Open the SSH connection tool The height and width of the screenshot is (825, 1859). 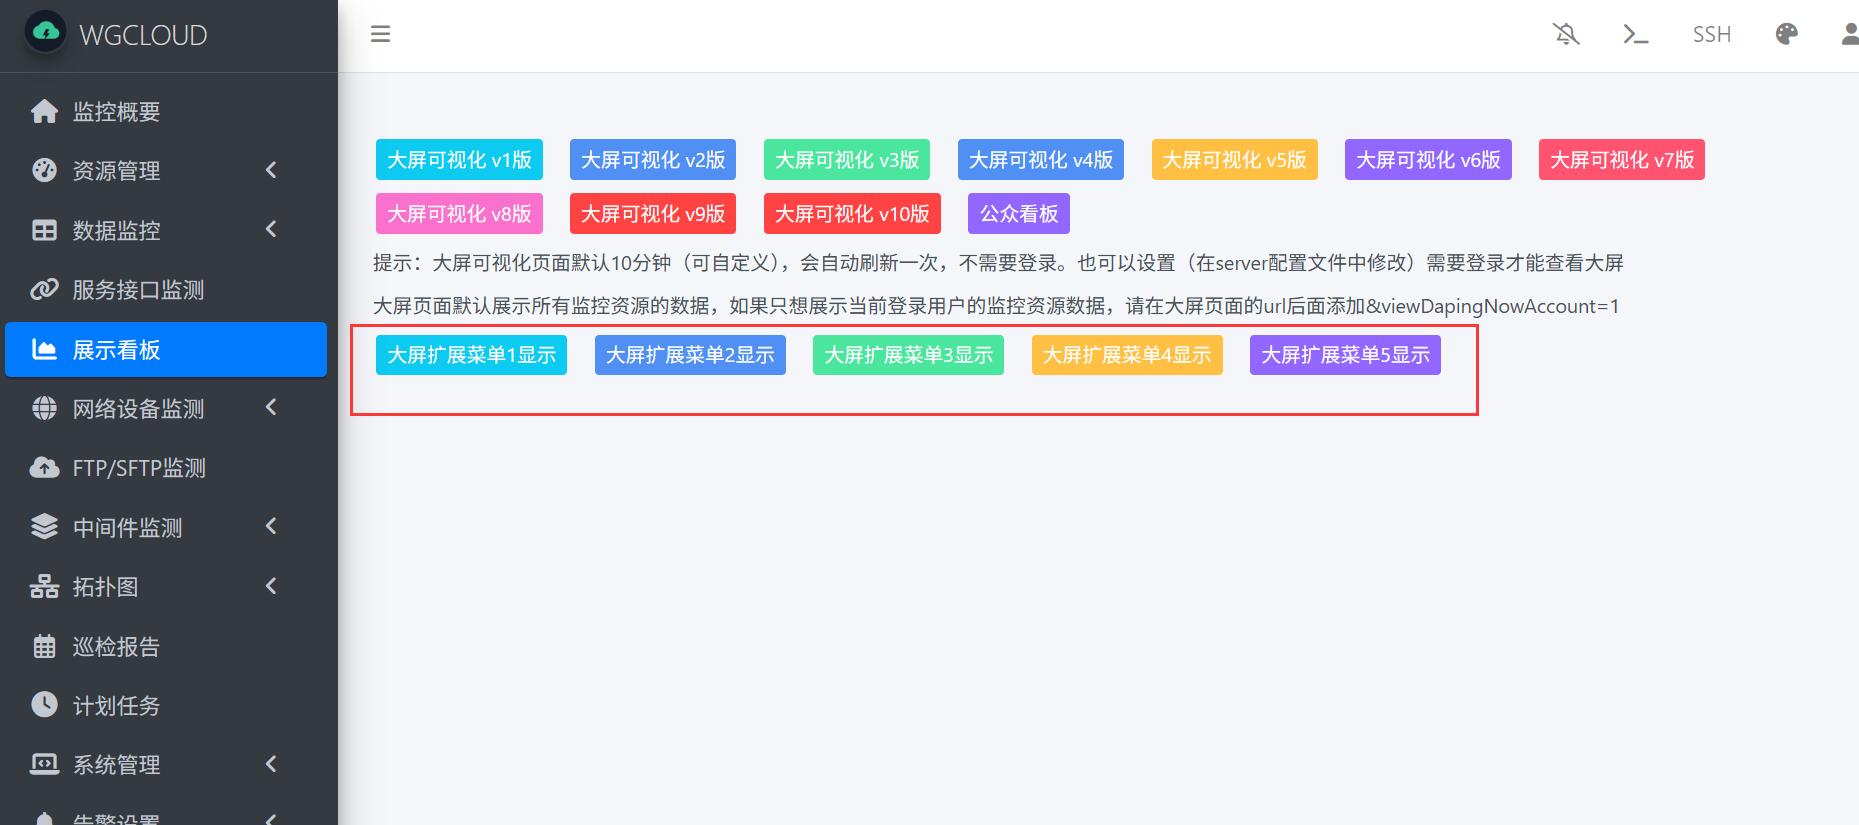click(1711, 34)
